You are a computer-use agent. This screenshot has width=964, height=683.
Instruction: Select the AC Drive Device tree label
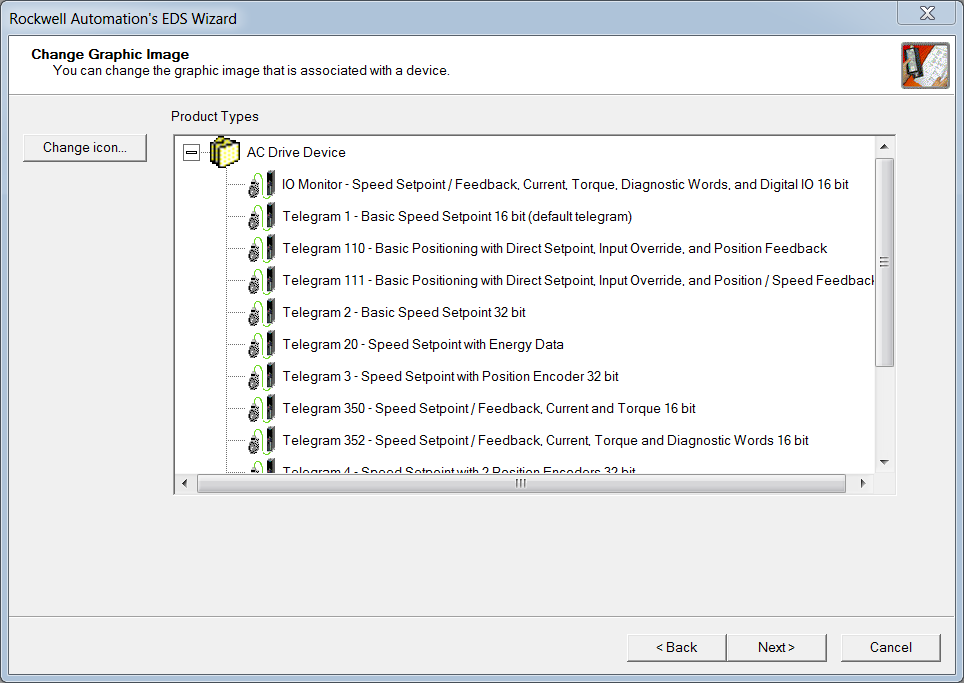click(296, 153)
